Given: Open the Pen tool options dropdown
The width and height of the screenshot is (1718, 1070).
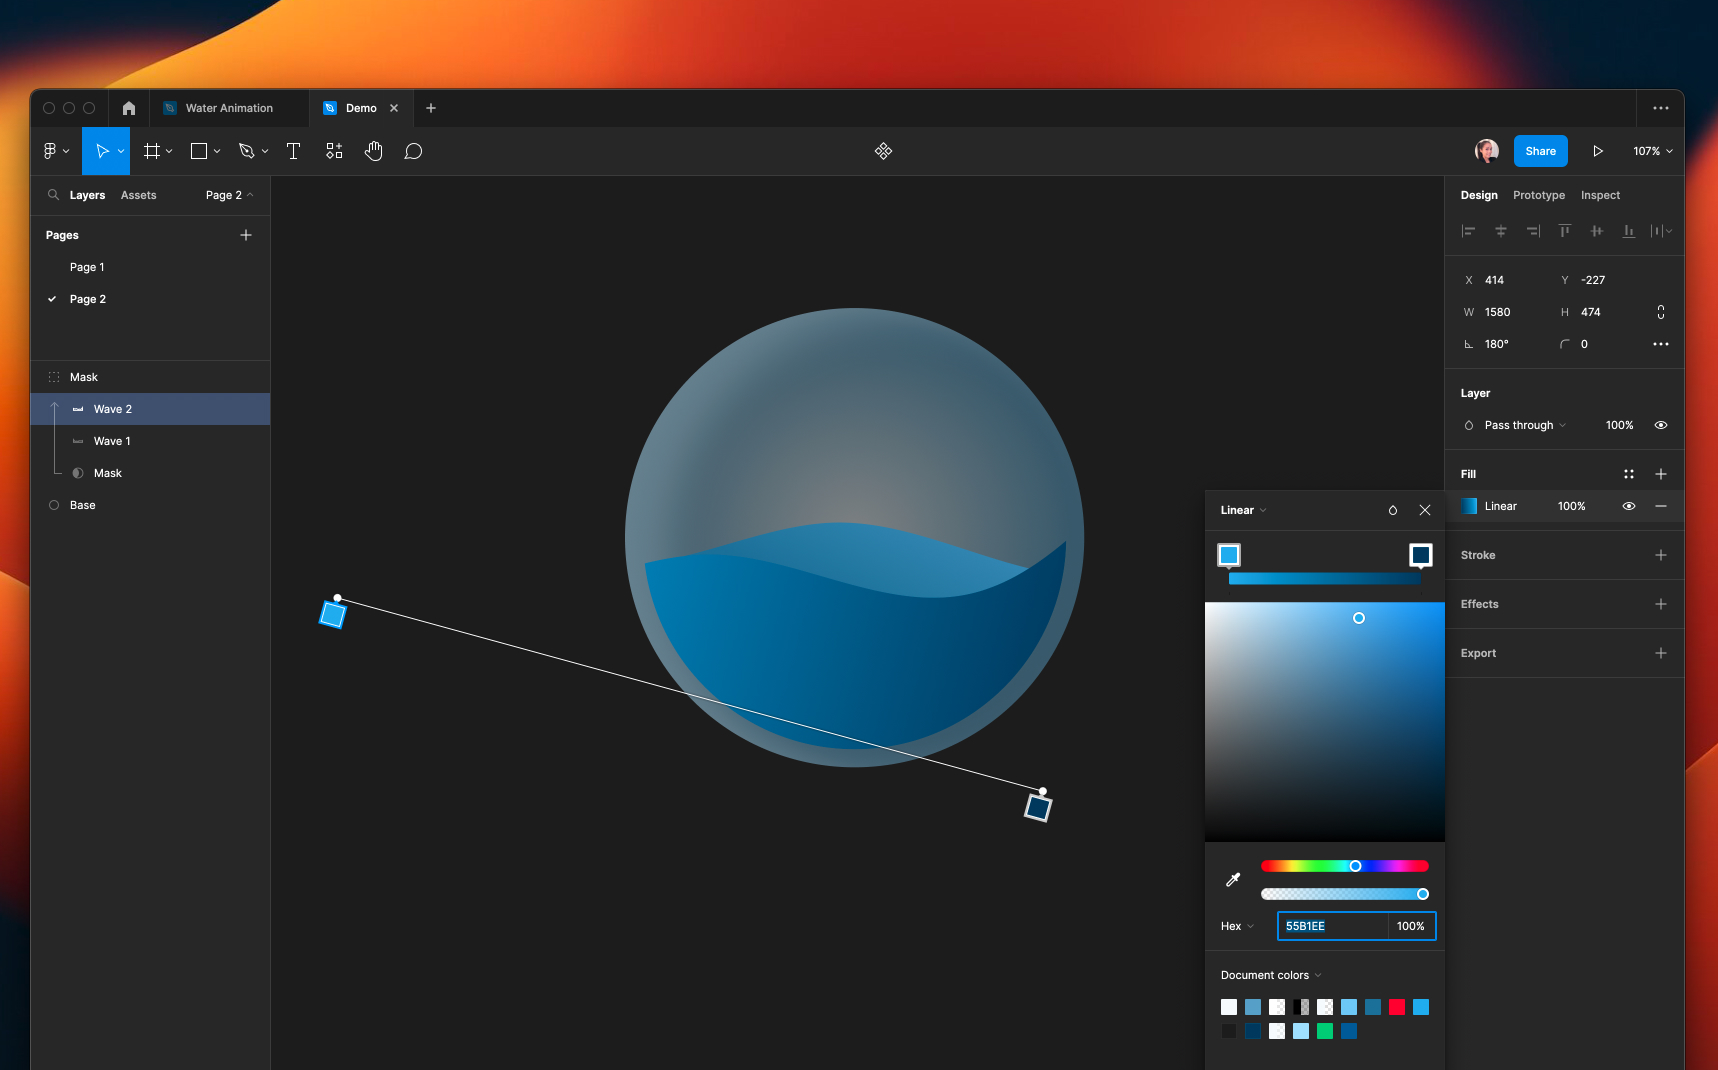Looking at the screenshot, I should [x=265, y=151].
